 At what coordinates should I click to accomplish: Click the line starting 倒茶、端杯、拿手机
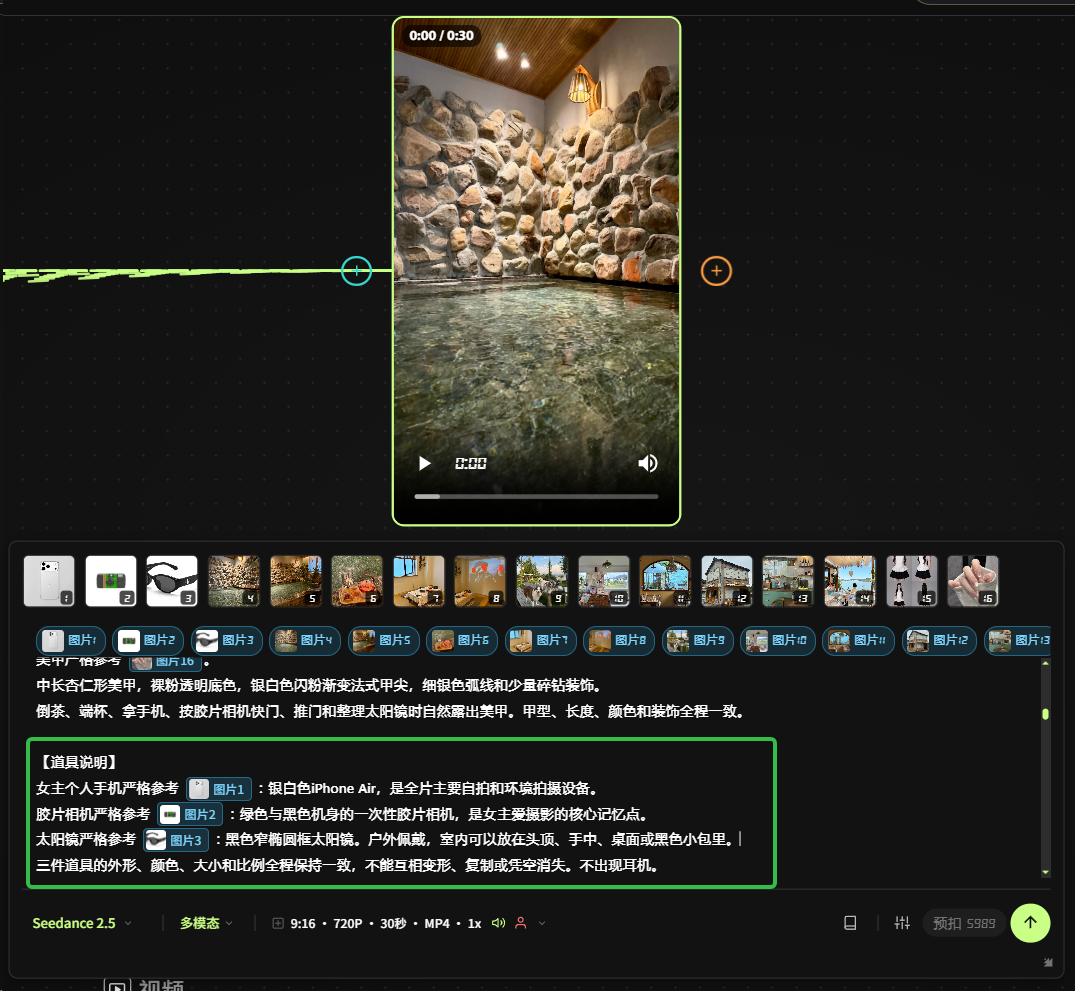tap(391, 711)
